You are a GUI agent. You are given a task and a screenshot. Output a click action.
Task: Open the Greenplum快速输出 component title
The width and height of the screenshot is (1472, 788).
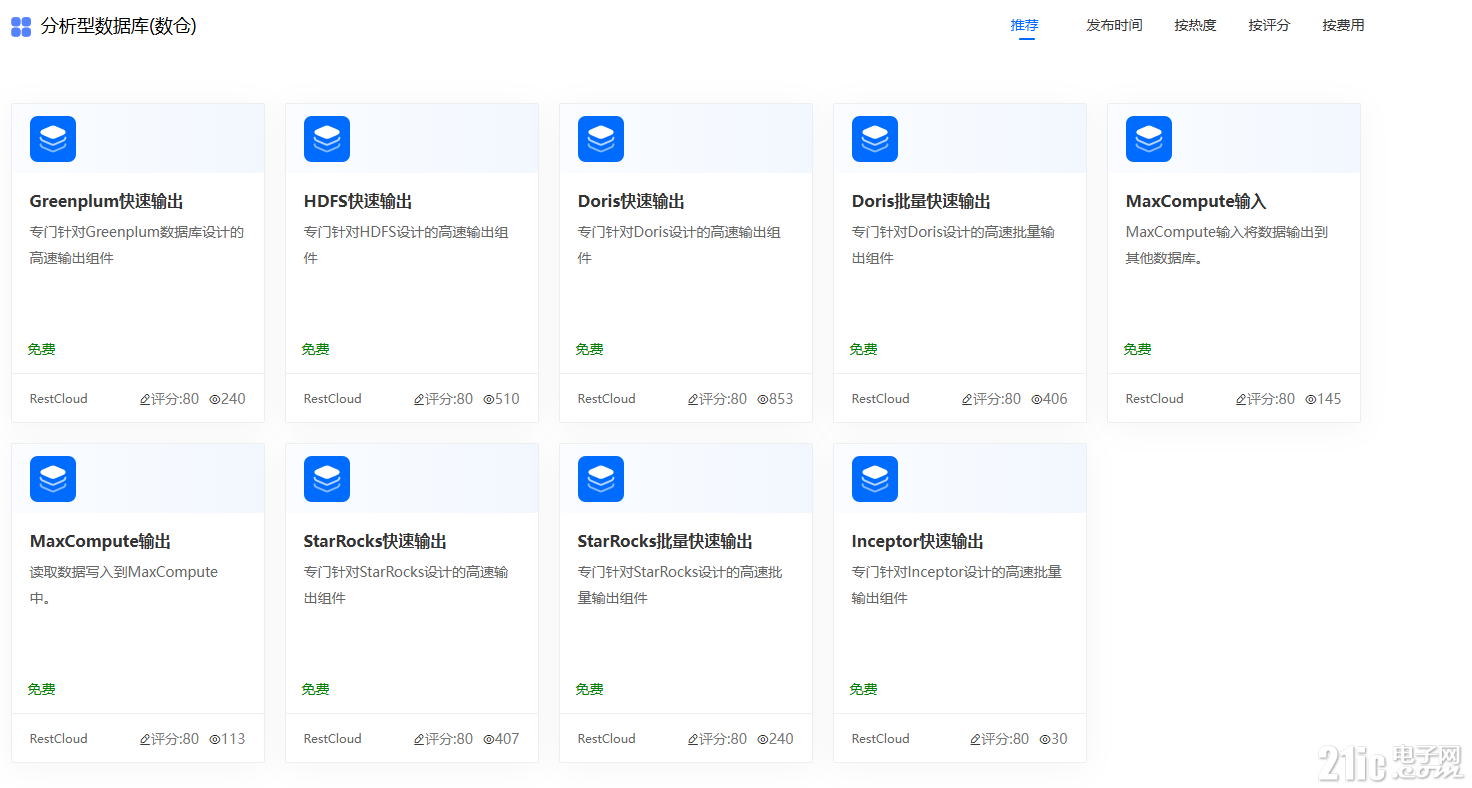tap(107, 201)
